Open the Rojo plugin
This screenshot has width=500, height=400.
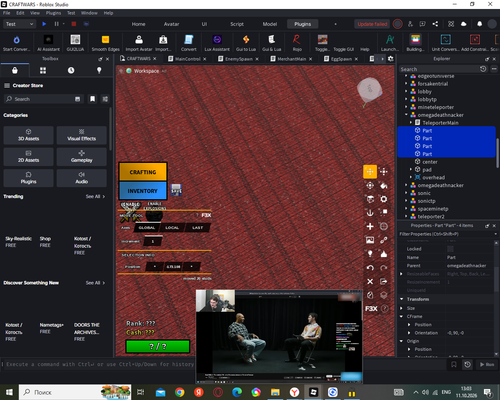tap(297, 43)
